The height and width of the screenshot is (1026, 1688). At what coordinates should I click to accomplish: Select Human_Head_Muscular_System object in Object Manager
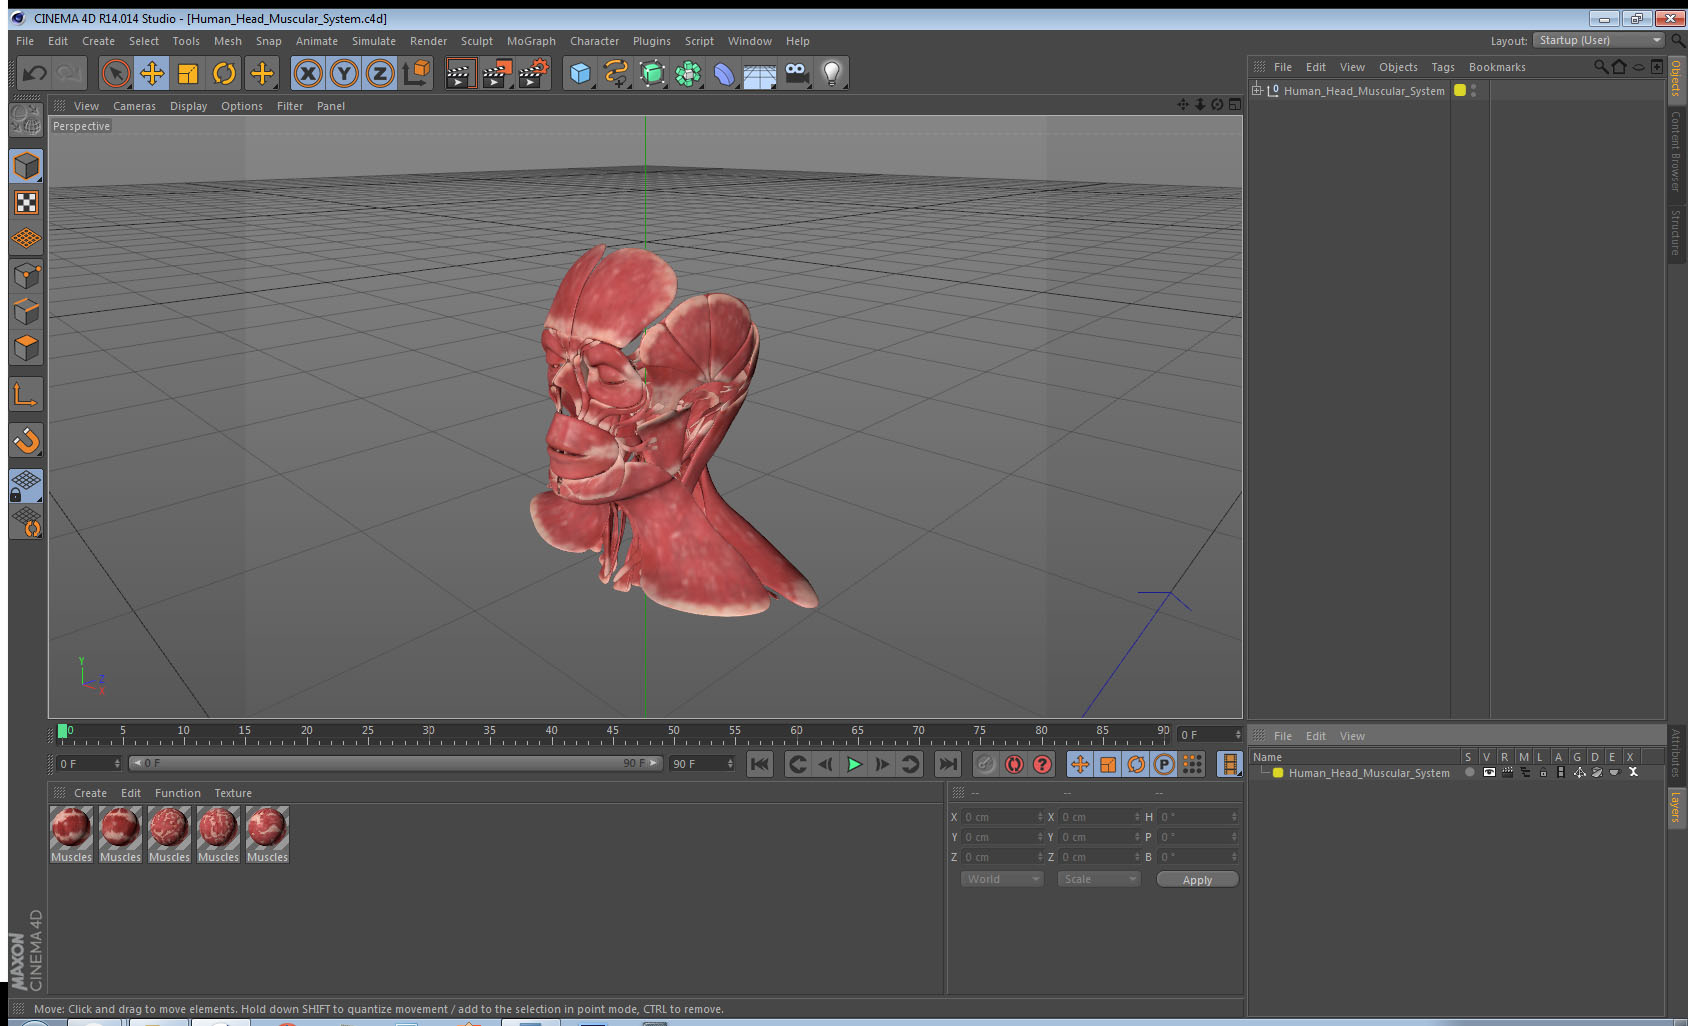1364,91
